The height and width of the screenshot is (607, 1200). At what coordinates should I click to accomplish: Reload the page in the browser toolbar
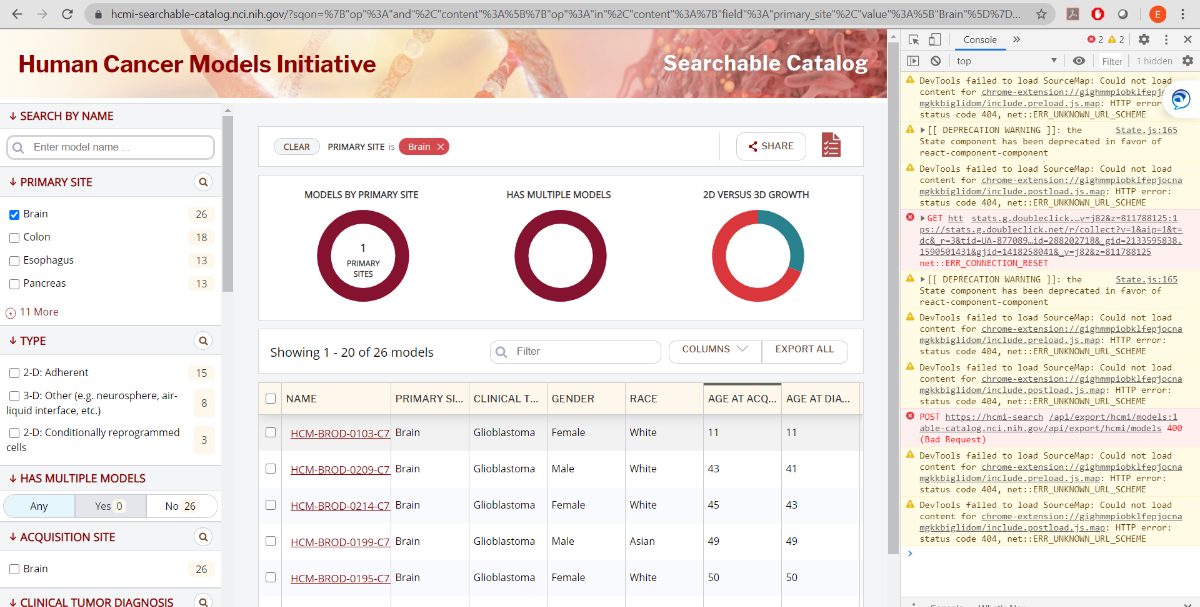point(65,16)
